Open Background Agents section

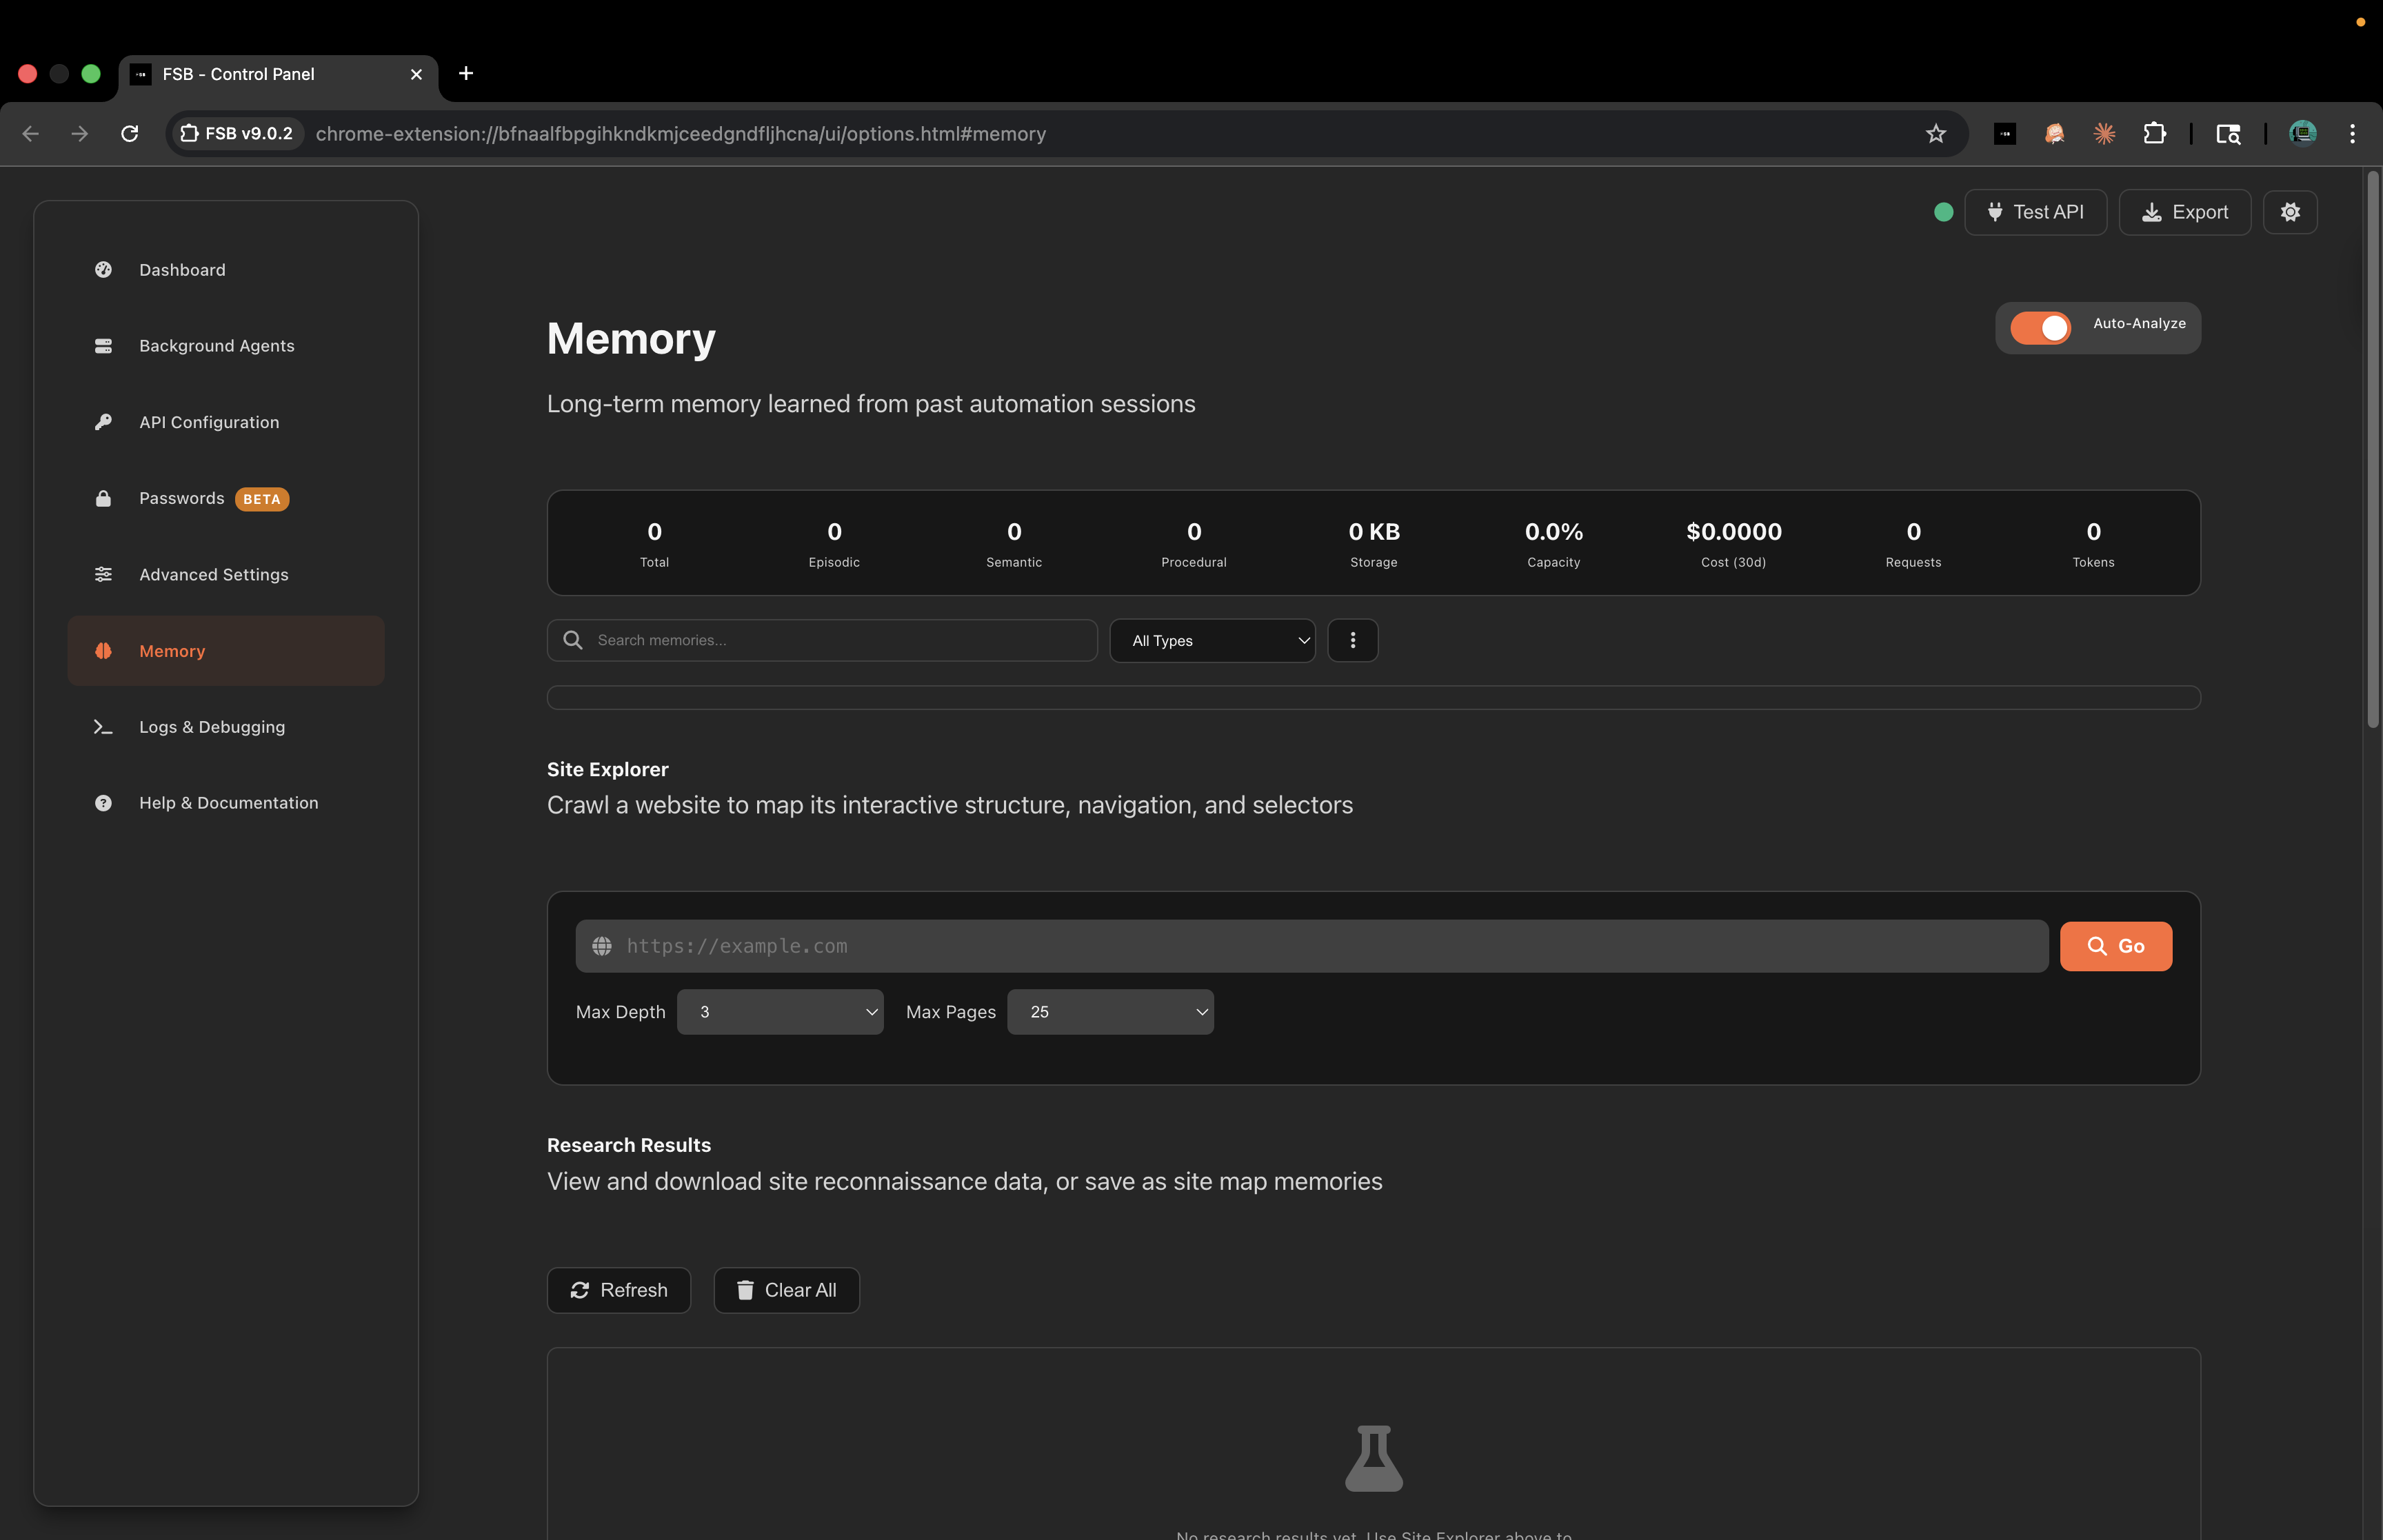coord(226,346)
